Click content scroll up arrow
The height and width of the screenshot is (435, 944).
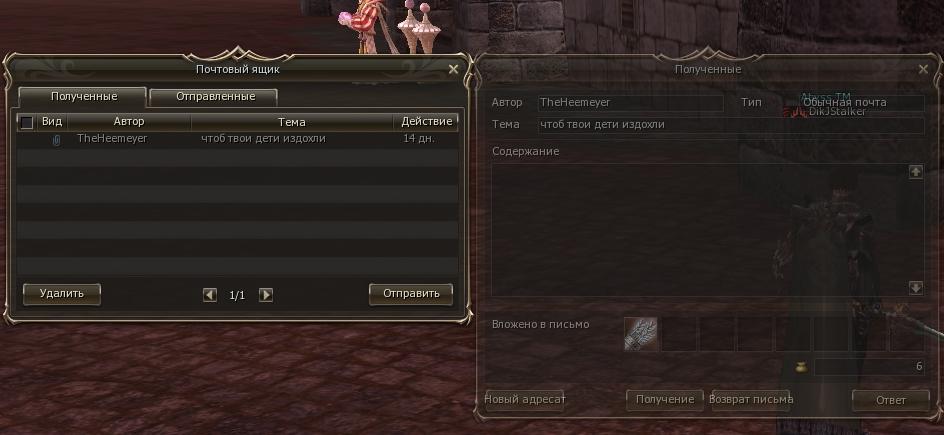915,171
